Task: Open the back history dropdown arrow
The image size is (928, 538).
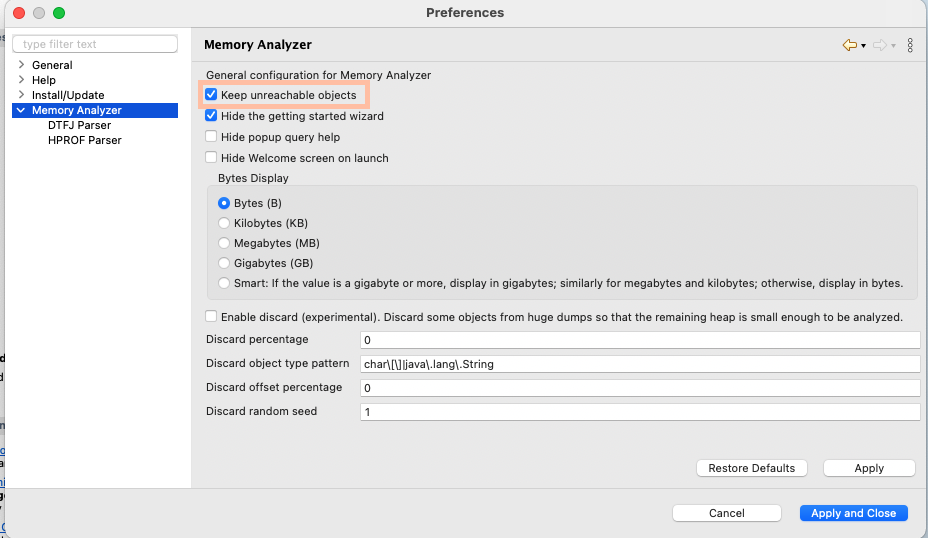Action: [x=863, y=46]
